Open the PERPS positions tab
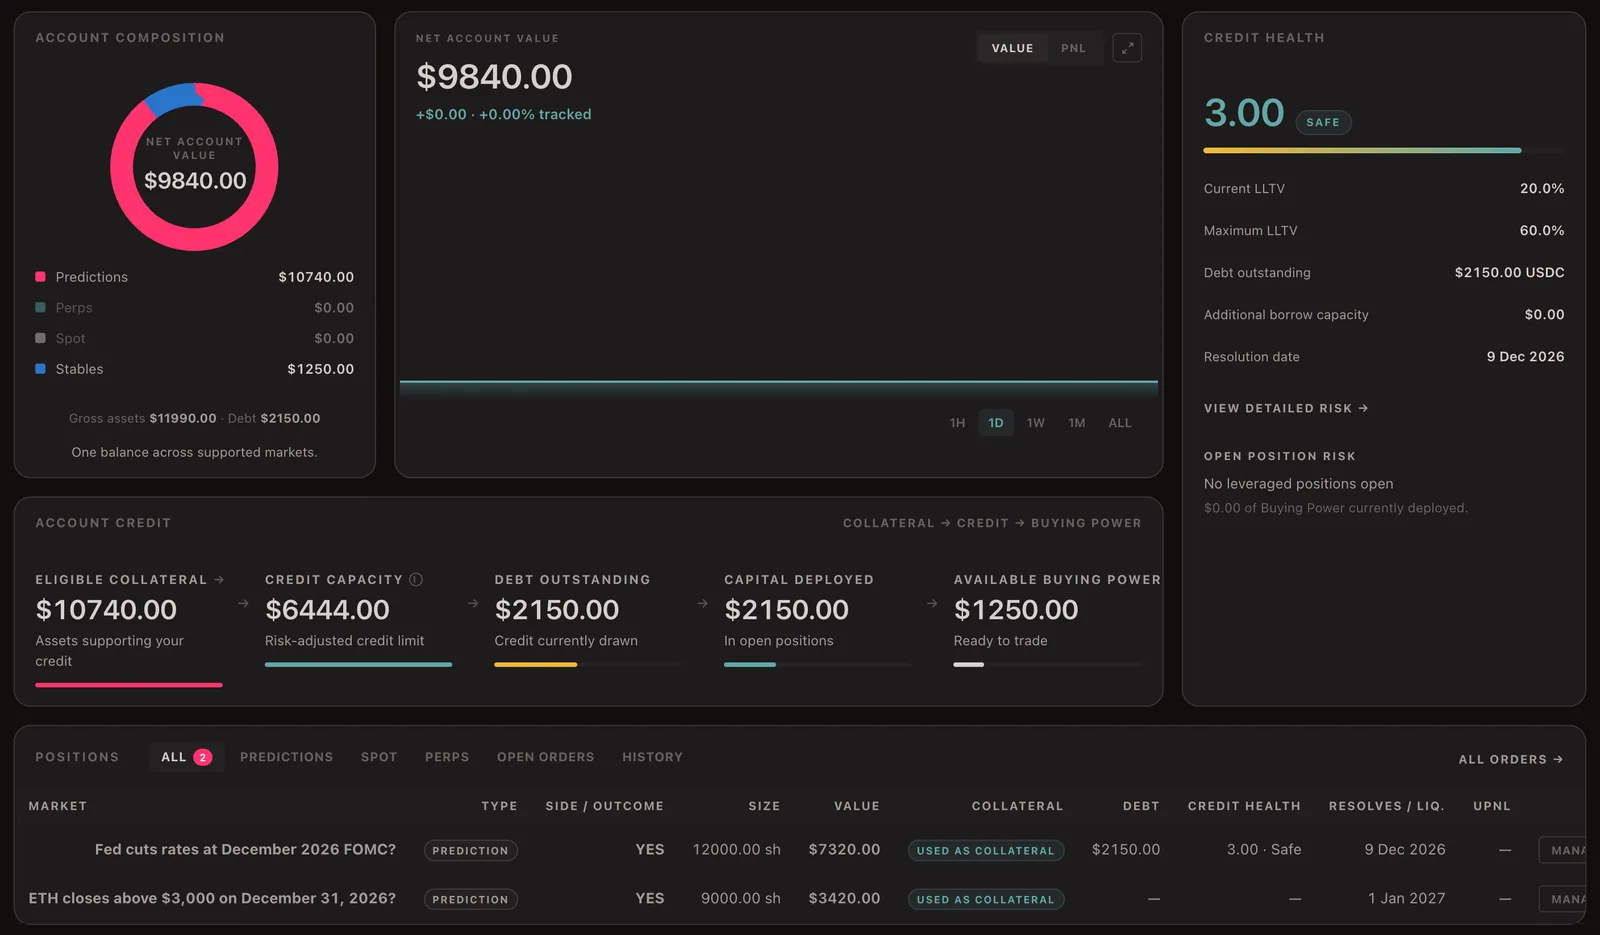The image size is (1600, 935). [x=447, y=757]
